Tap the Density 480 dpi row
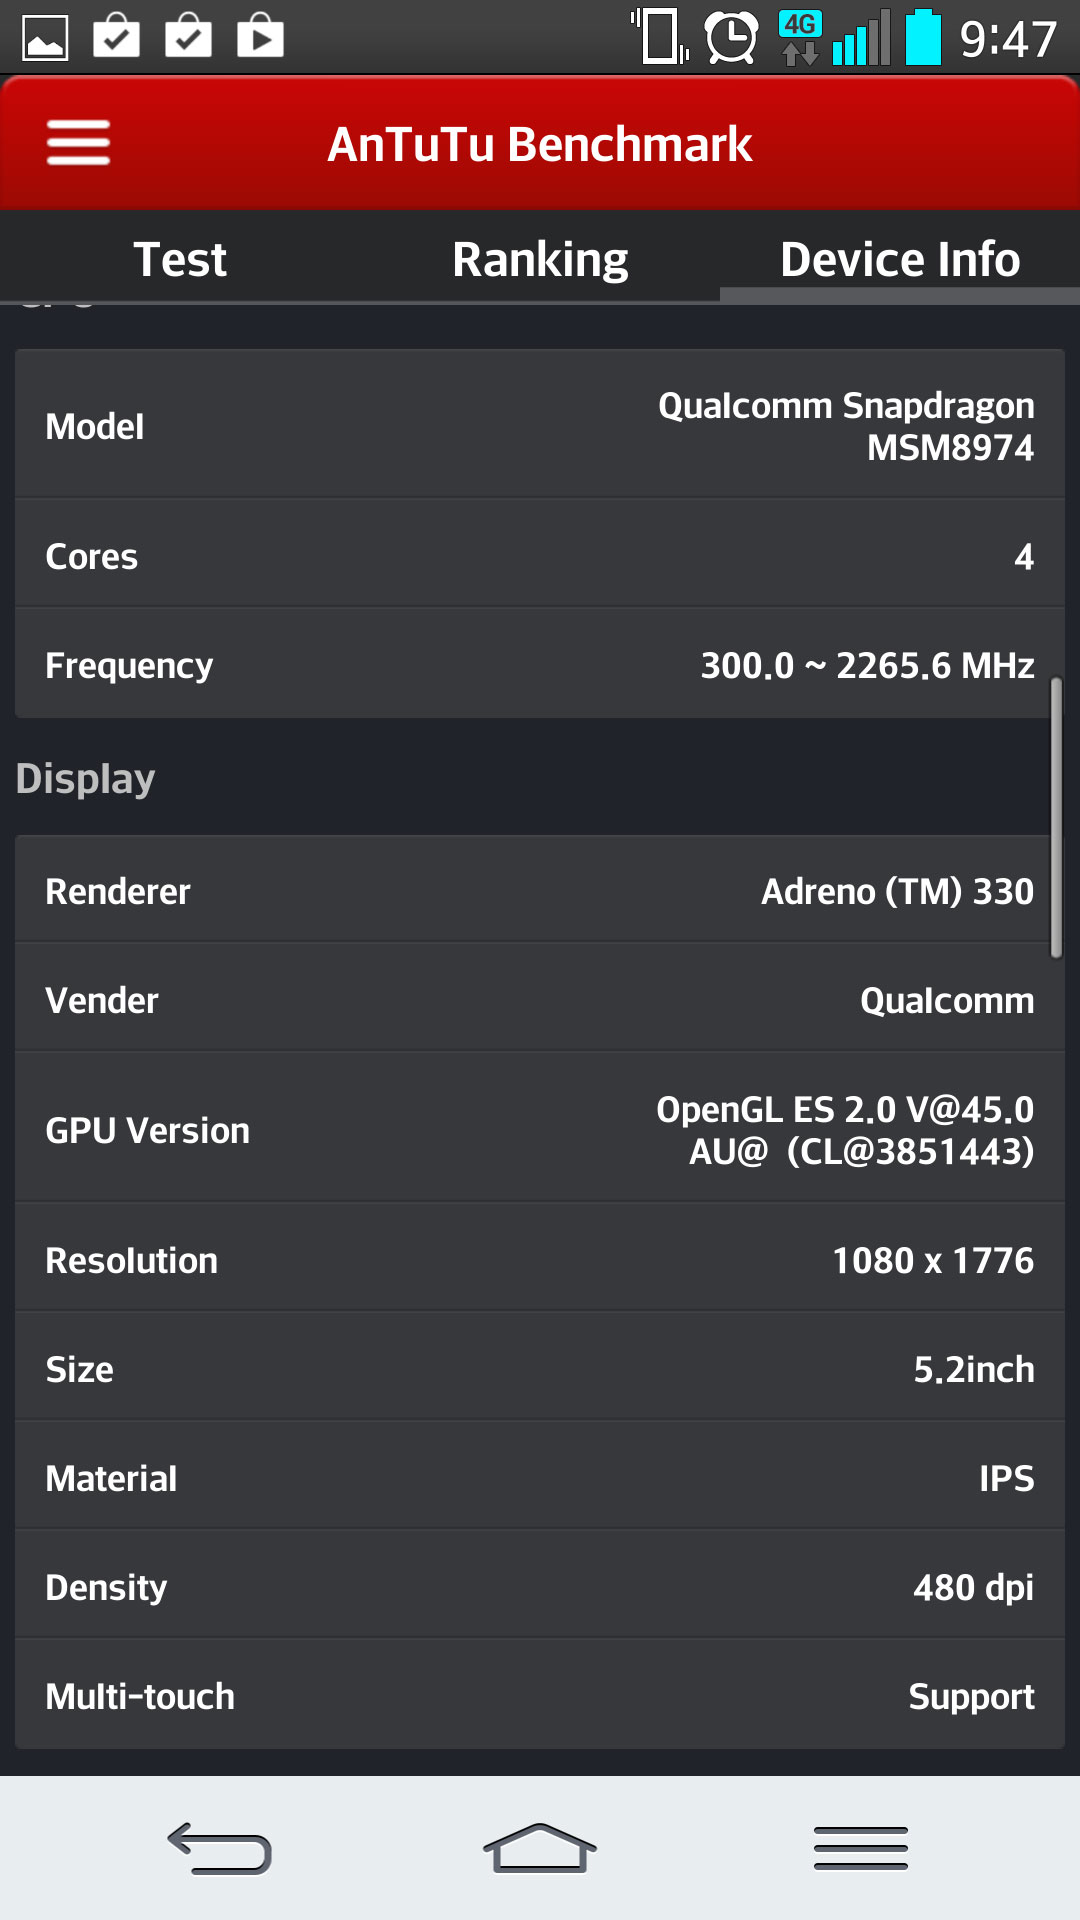1080x1920 pixels. [x=540, y=1587]
